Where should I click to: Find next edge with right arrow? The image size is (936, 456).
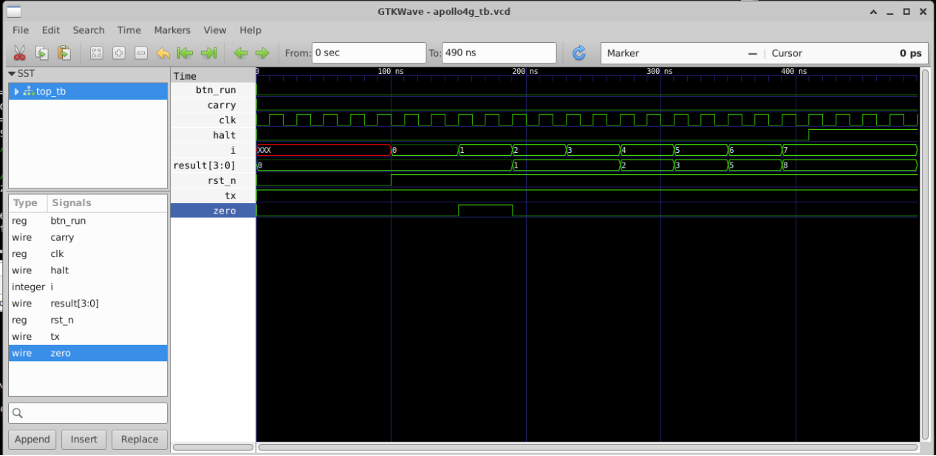[x=262, y=53]
